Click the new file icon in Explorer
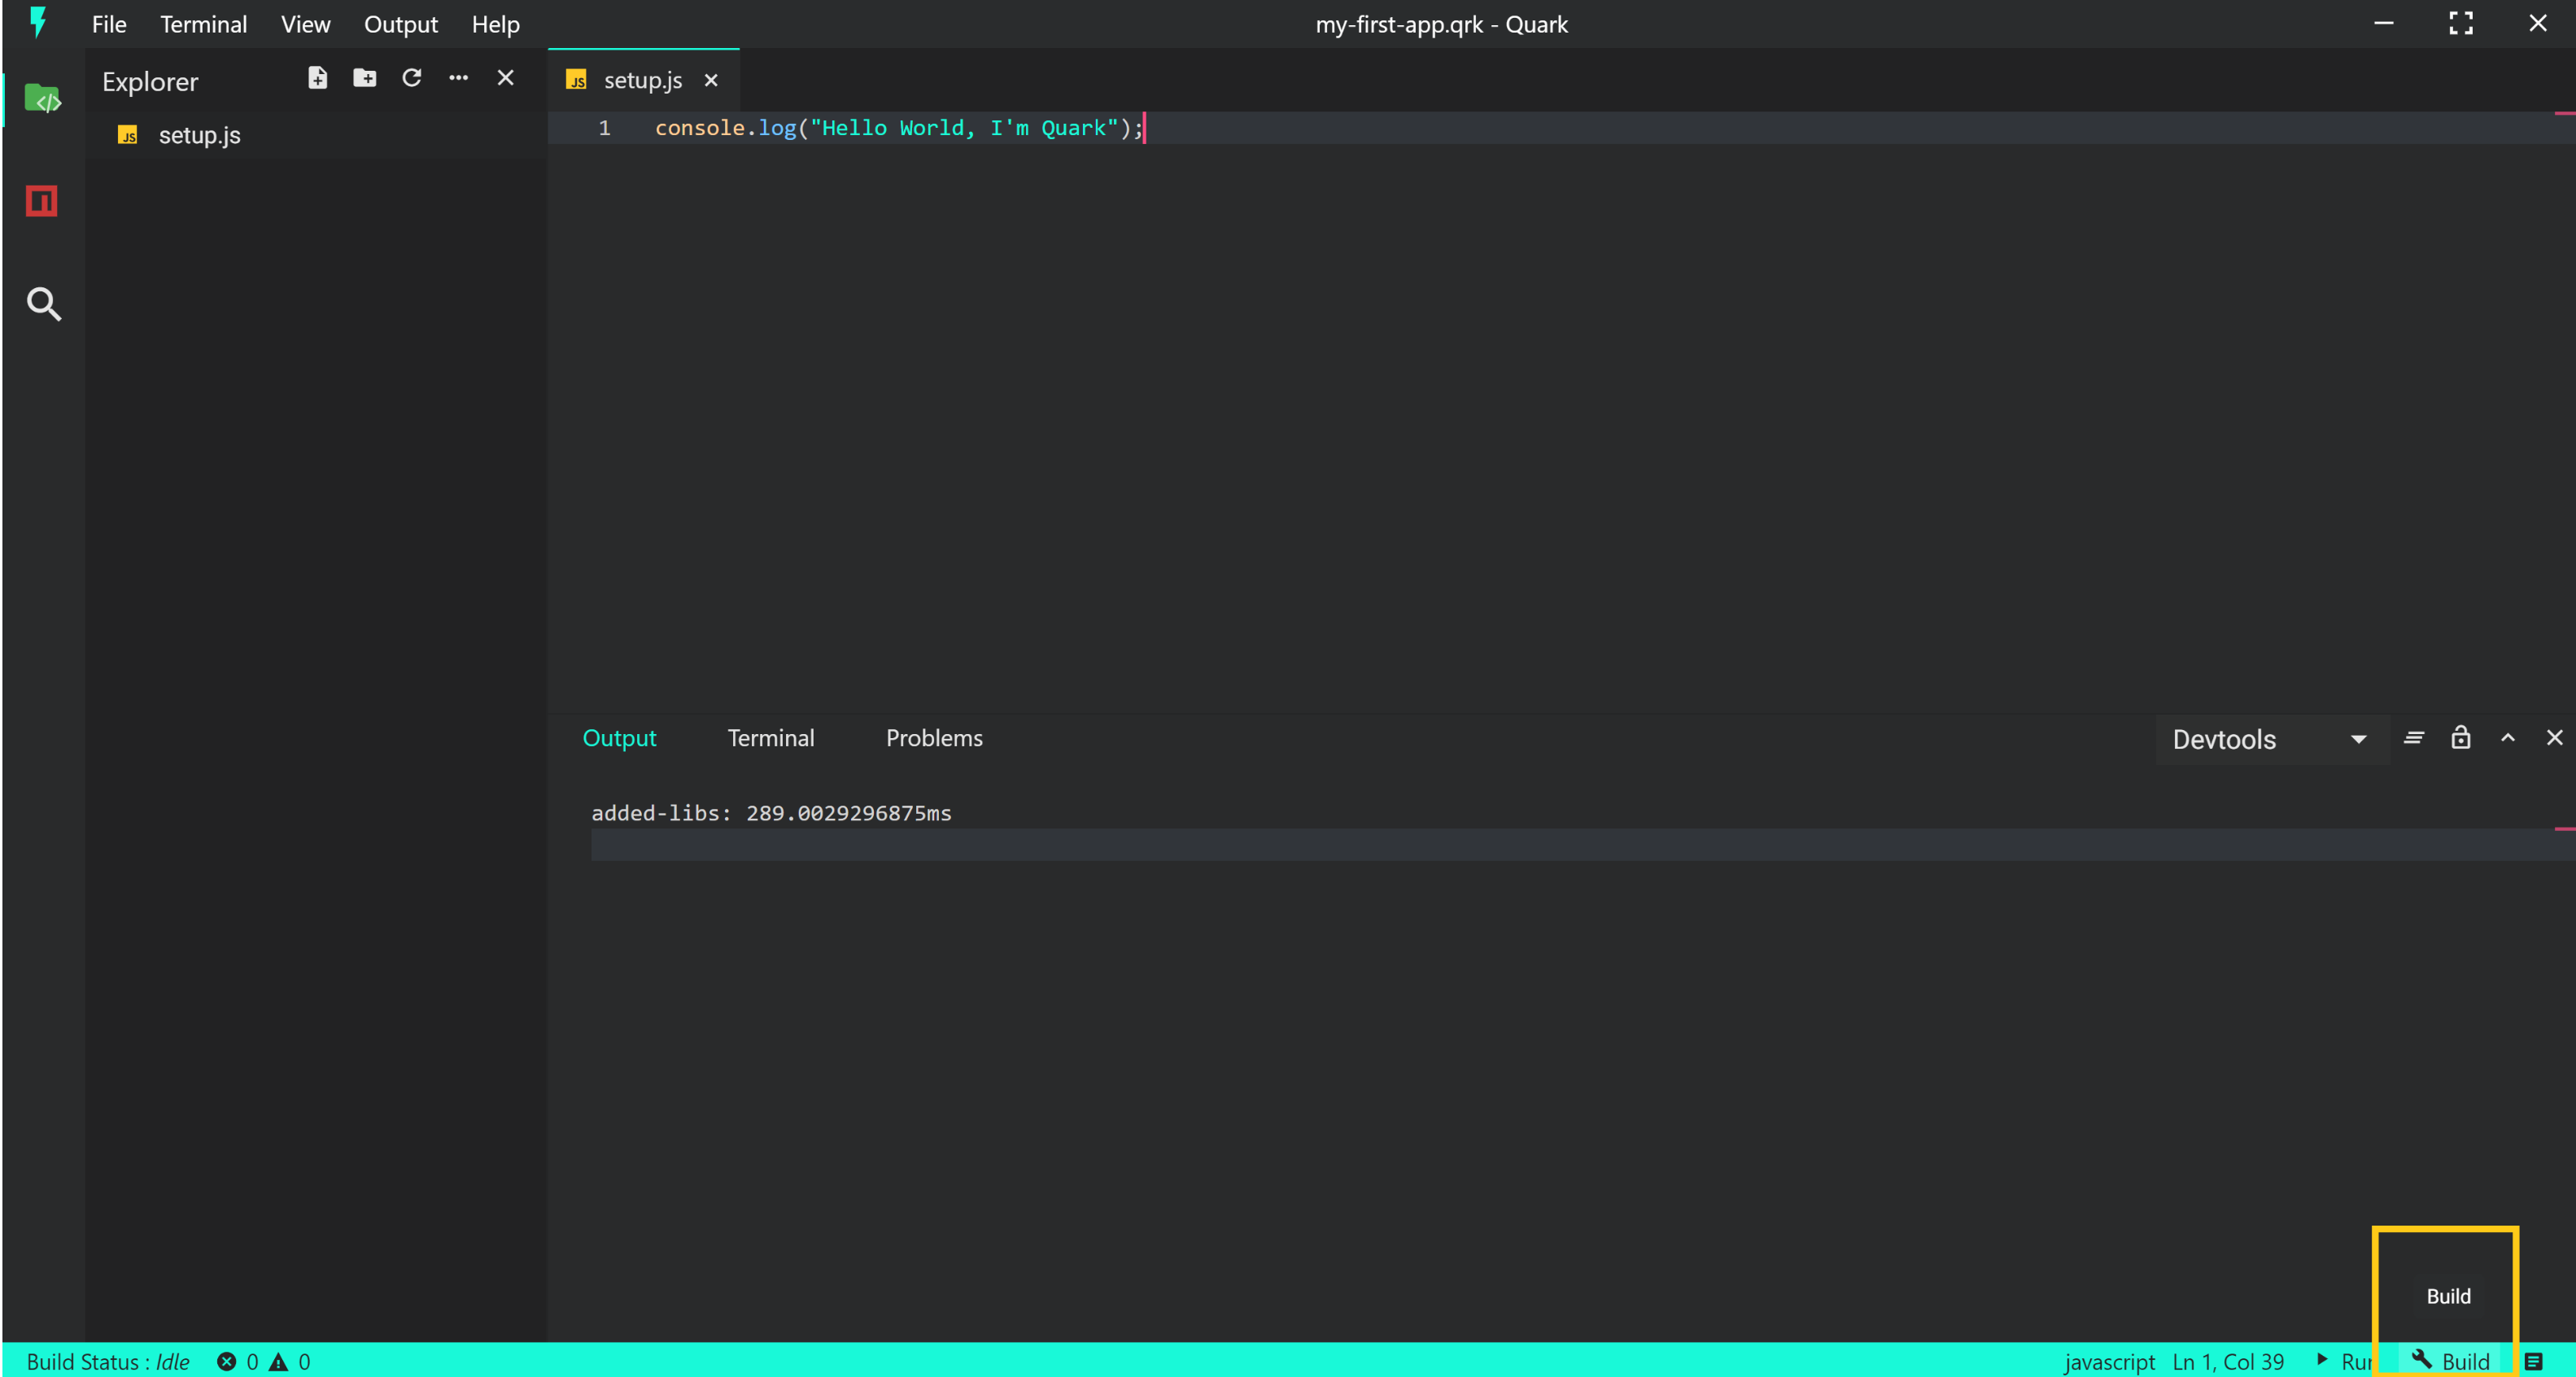The width and height of the screenshot is (2576, 1377). (317, 78)
